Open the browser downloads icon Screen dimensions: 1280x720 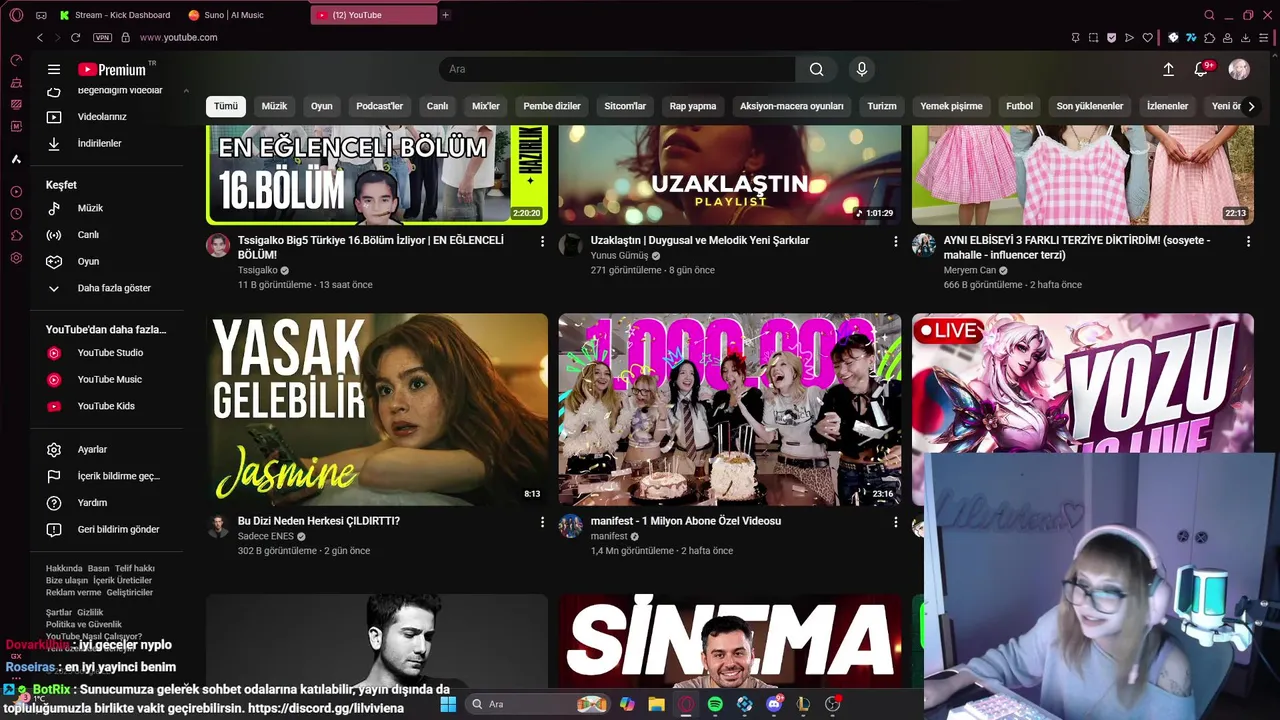pyautogui.click(x=1246, y=37)
